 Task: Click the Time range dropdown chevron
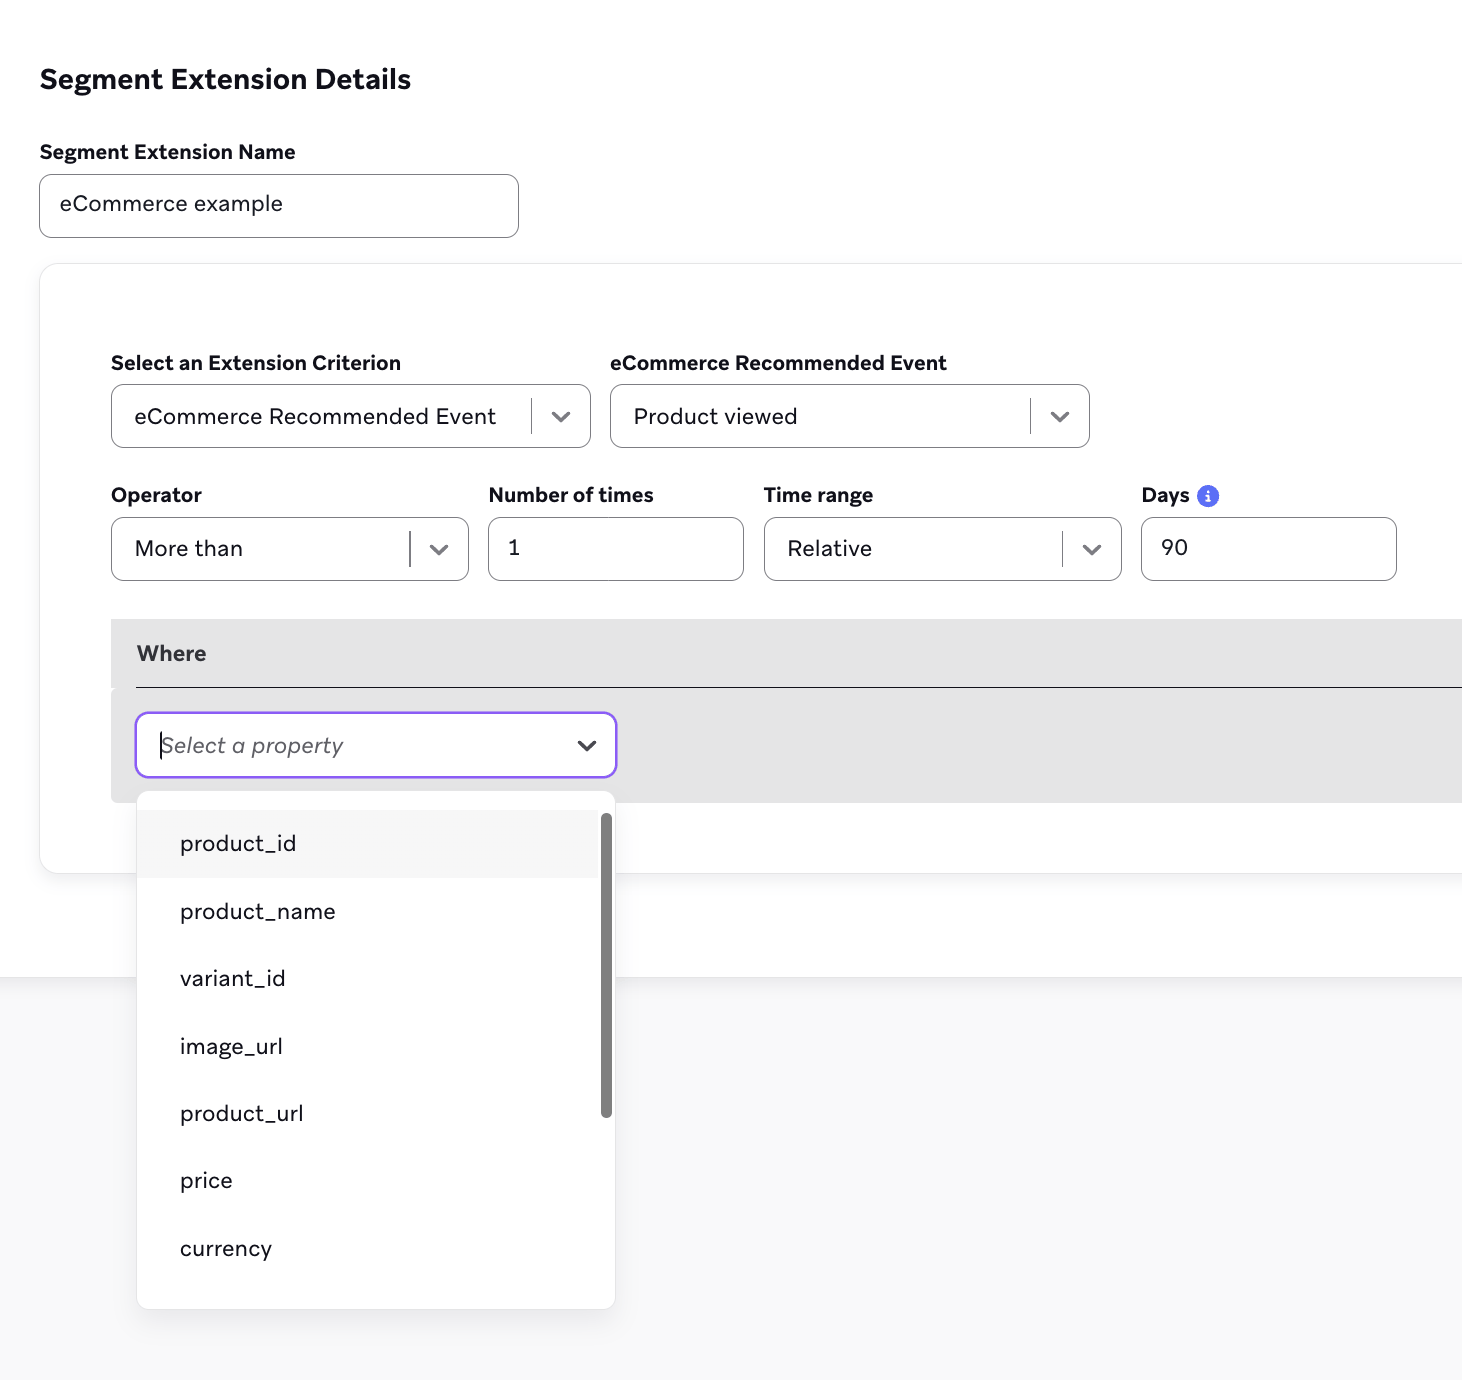click(x=1090, y=549)
